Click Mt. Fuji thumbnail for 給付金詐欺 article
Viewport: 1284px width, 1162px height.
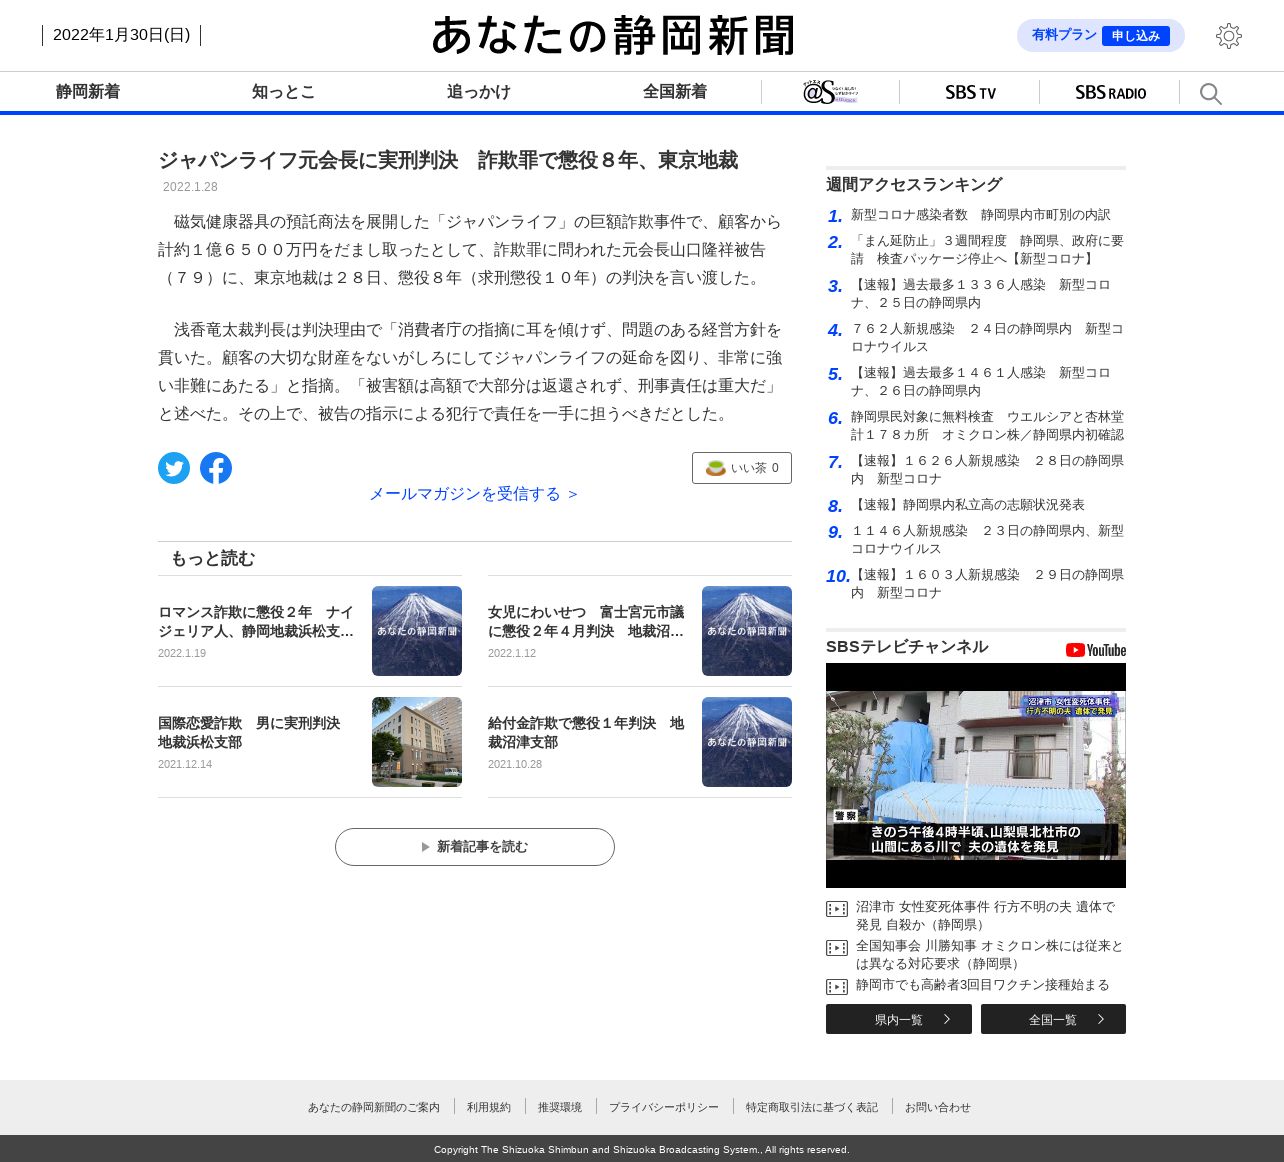(x=747, y=742)
